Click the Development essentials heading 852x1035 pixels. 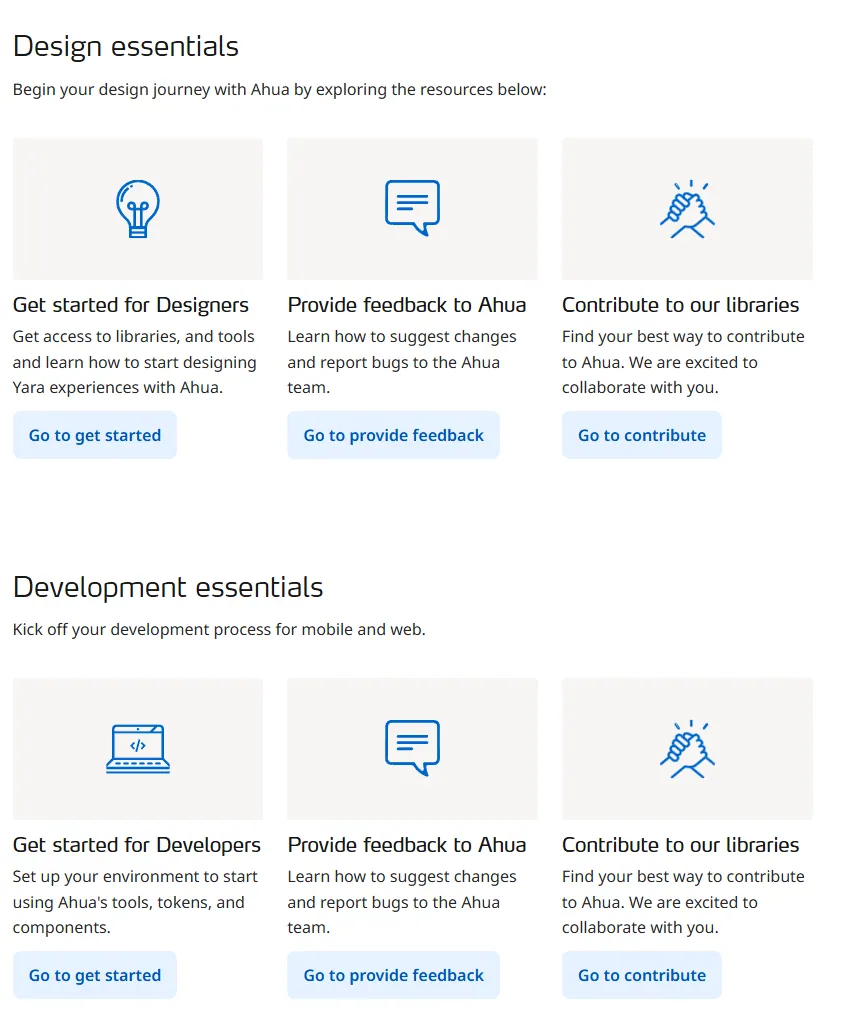tap(168, 587)
